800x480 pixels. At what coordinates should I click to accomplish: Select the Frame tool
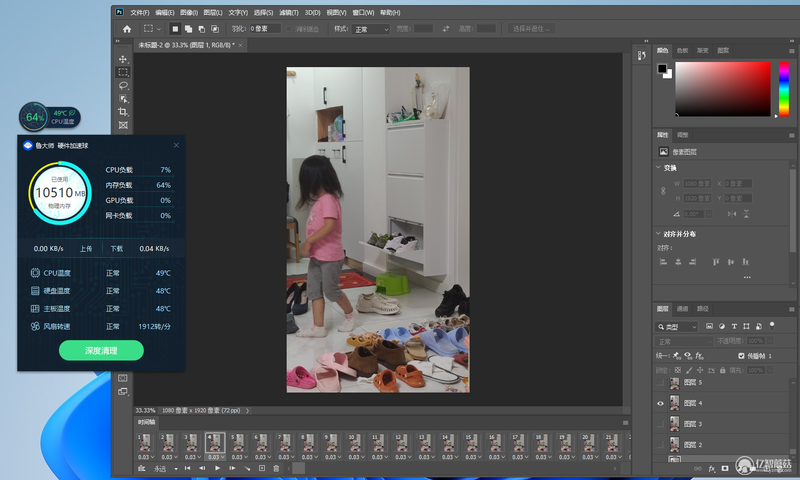123,125
